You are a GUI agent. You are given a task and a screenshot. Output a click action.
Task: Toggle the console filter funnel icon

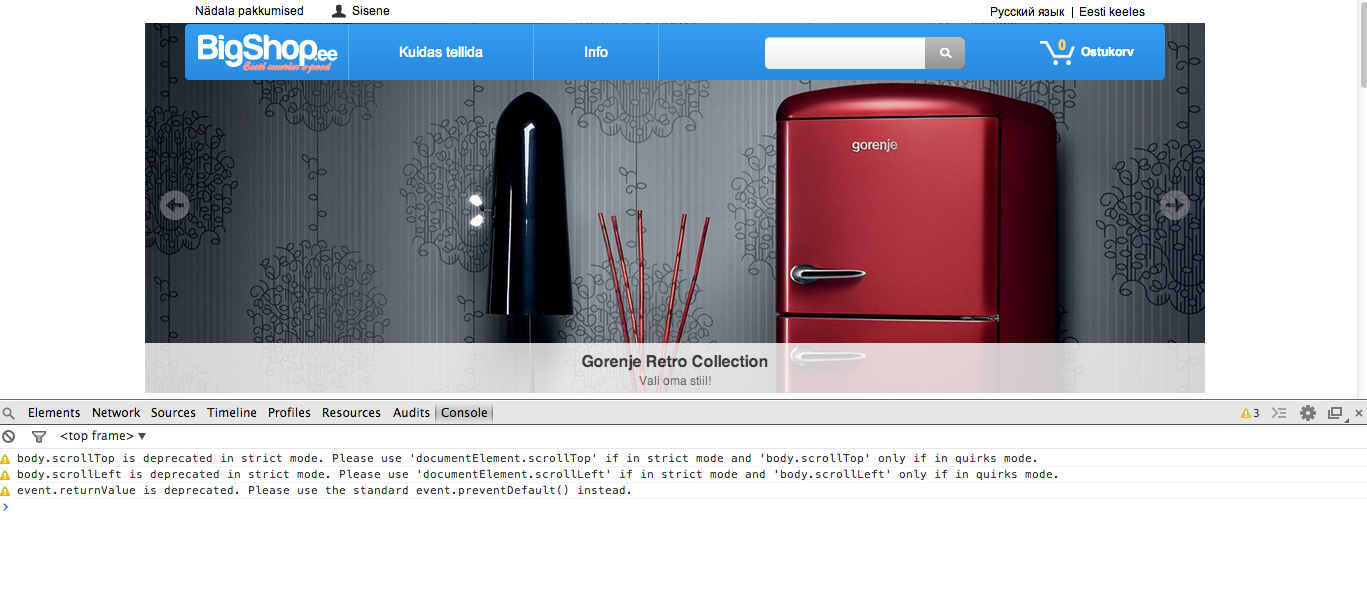39,437
